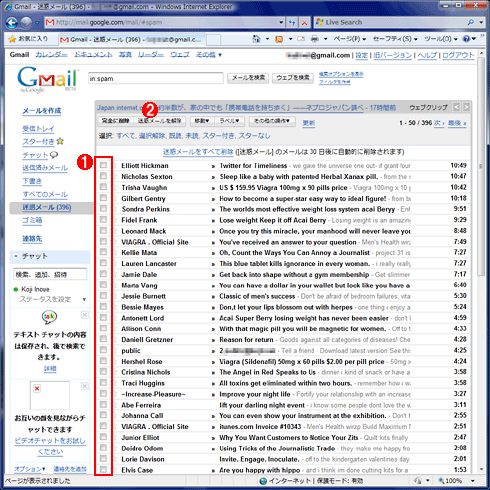The height and width of the screenshot is (490, 490).
Task: Click the broken image placeholder in video chat box
Action: 50,395
